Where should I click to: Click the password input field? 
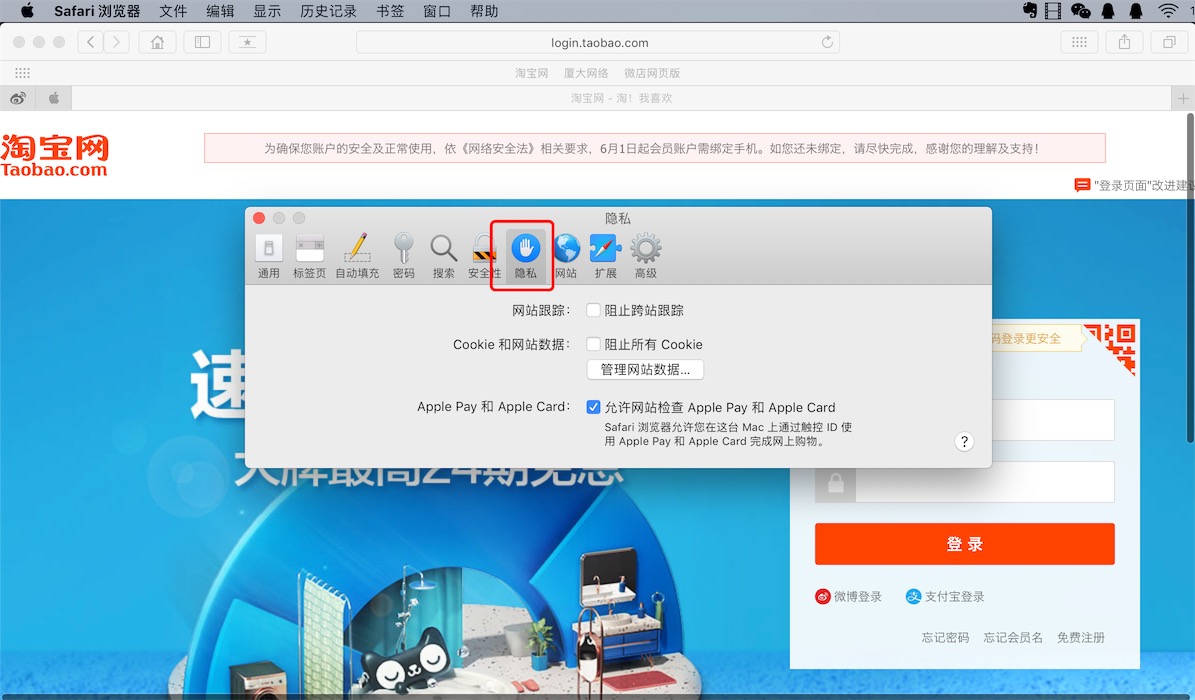pos(985,482)
